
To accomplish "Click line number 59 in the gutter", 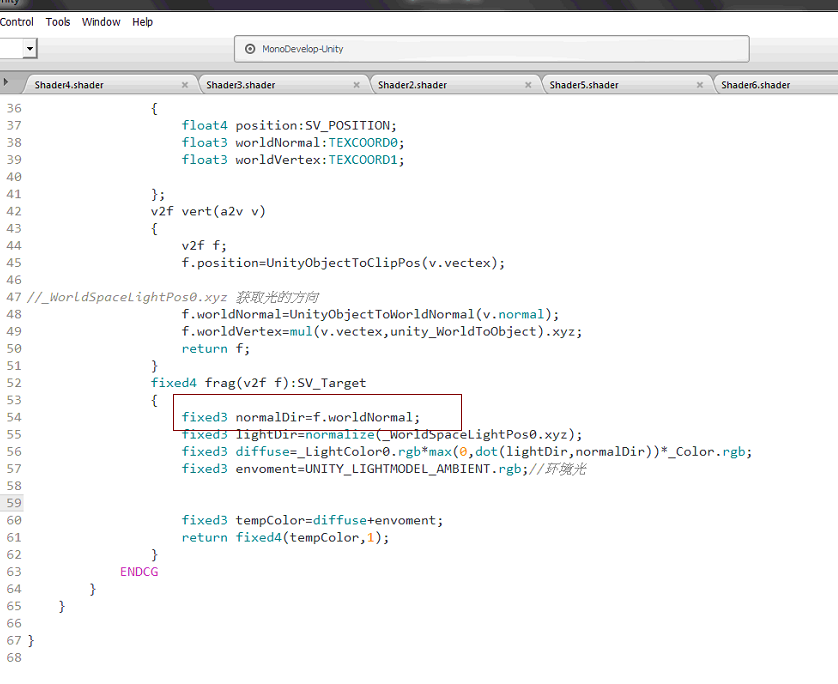I will pos(14,503).
